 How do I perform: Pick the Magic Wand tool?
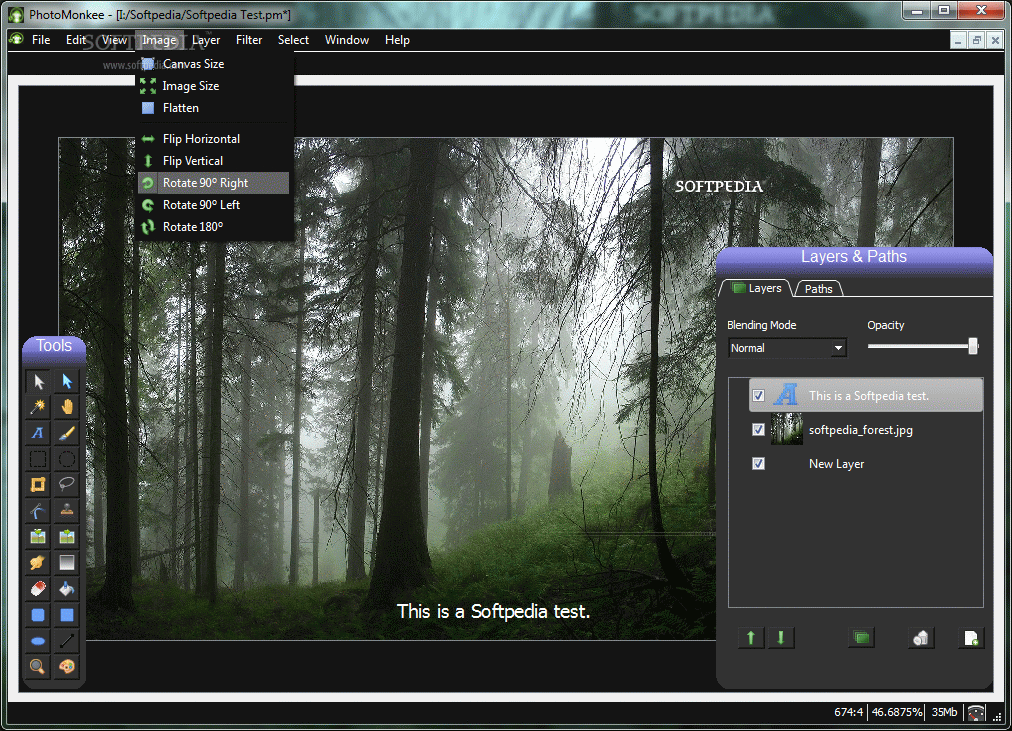click(38, 407)
